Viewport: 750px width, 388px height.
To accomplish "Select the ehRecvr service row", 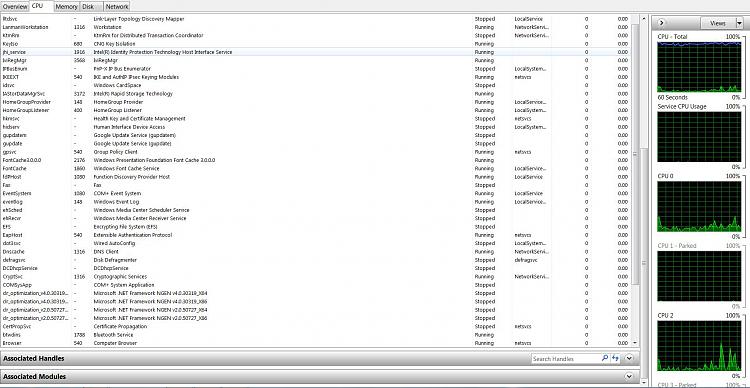I will 316,218.
